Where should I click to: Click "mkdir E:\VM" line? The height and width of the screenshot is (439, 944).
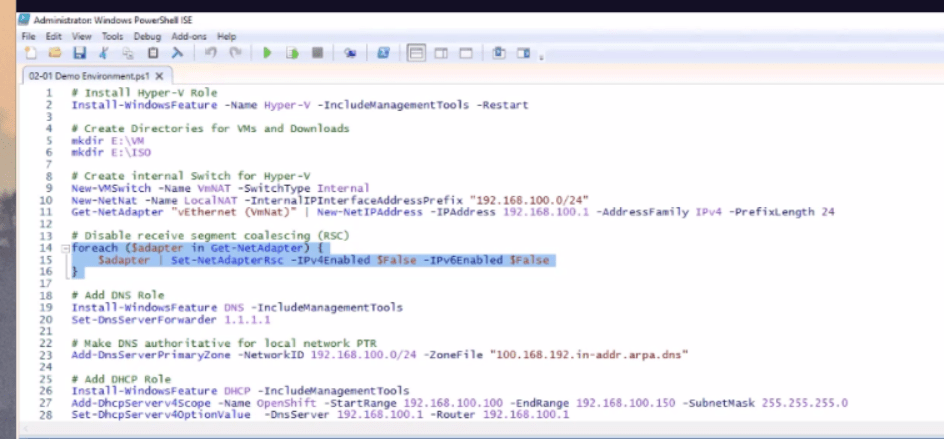click(x=108, y=140)
